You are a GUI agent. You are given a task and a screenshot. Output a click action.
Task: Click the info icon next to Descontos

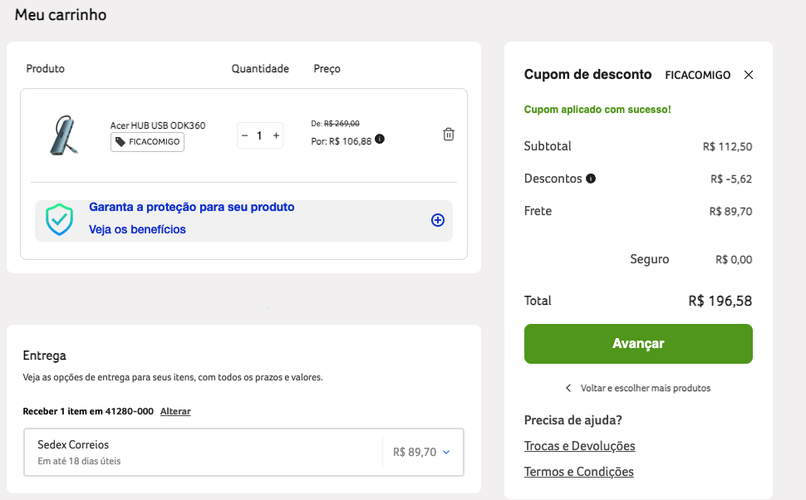coord(591,179)
